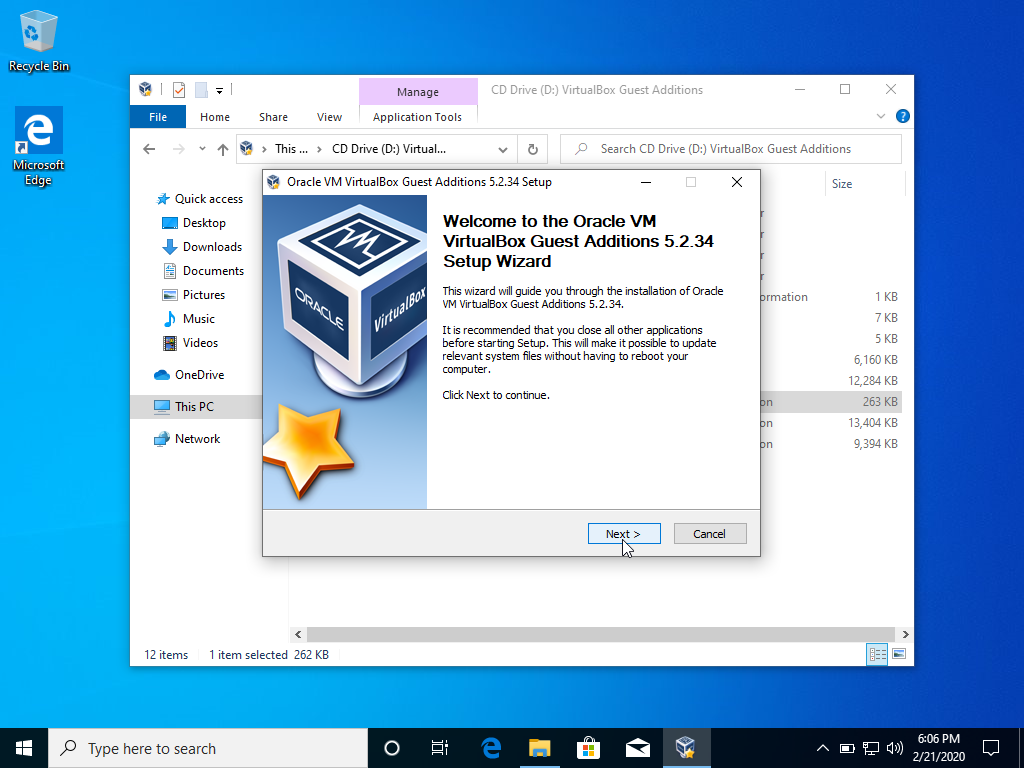Switch to the Home ribbon tab

[215, 117]
